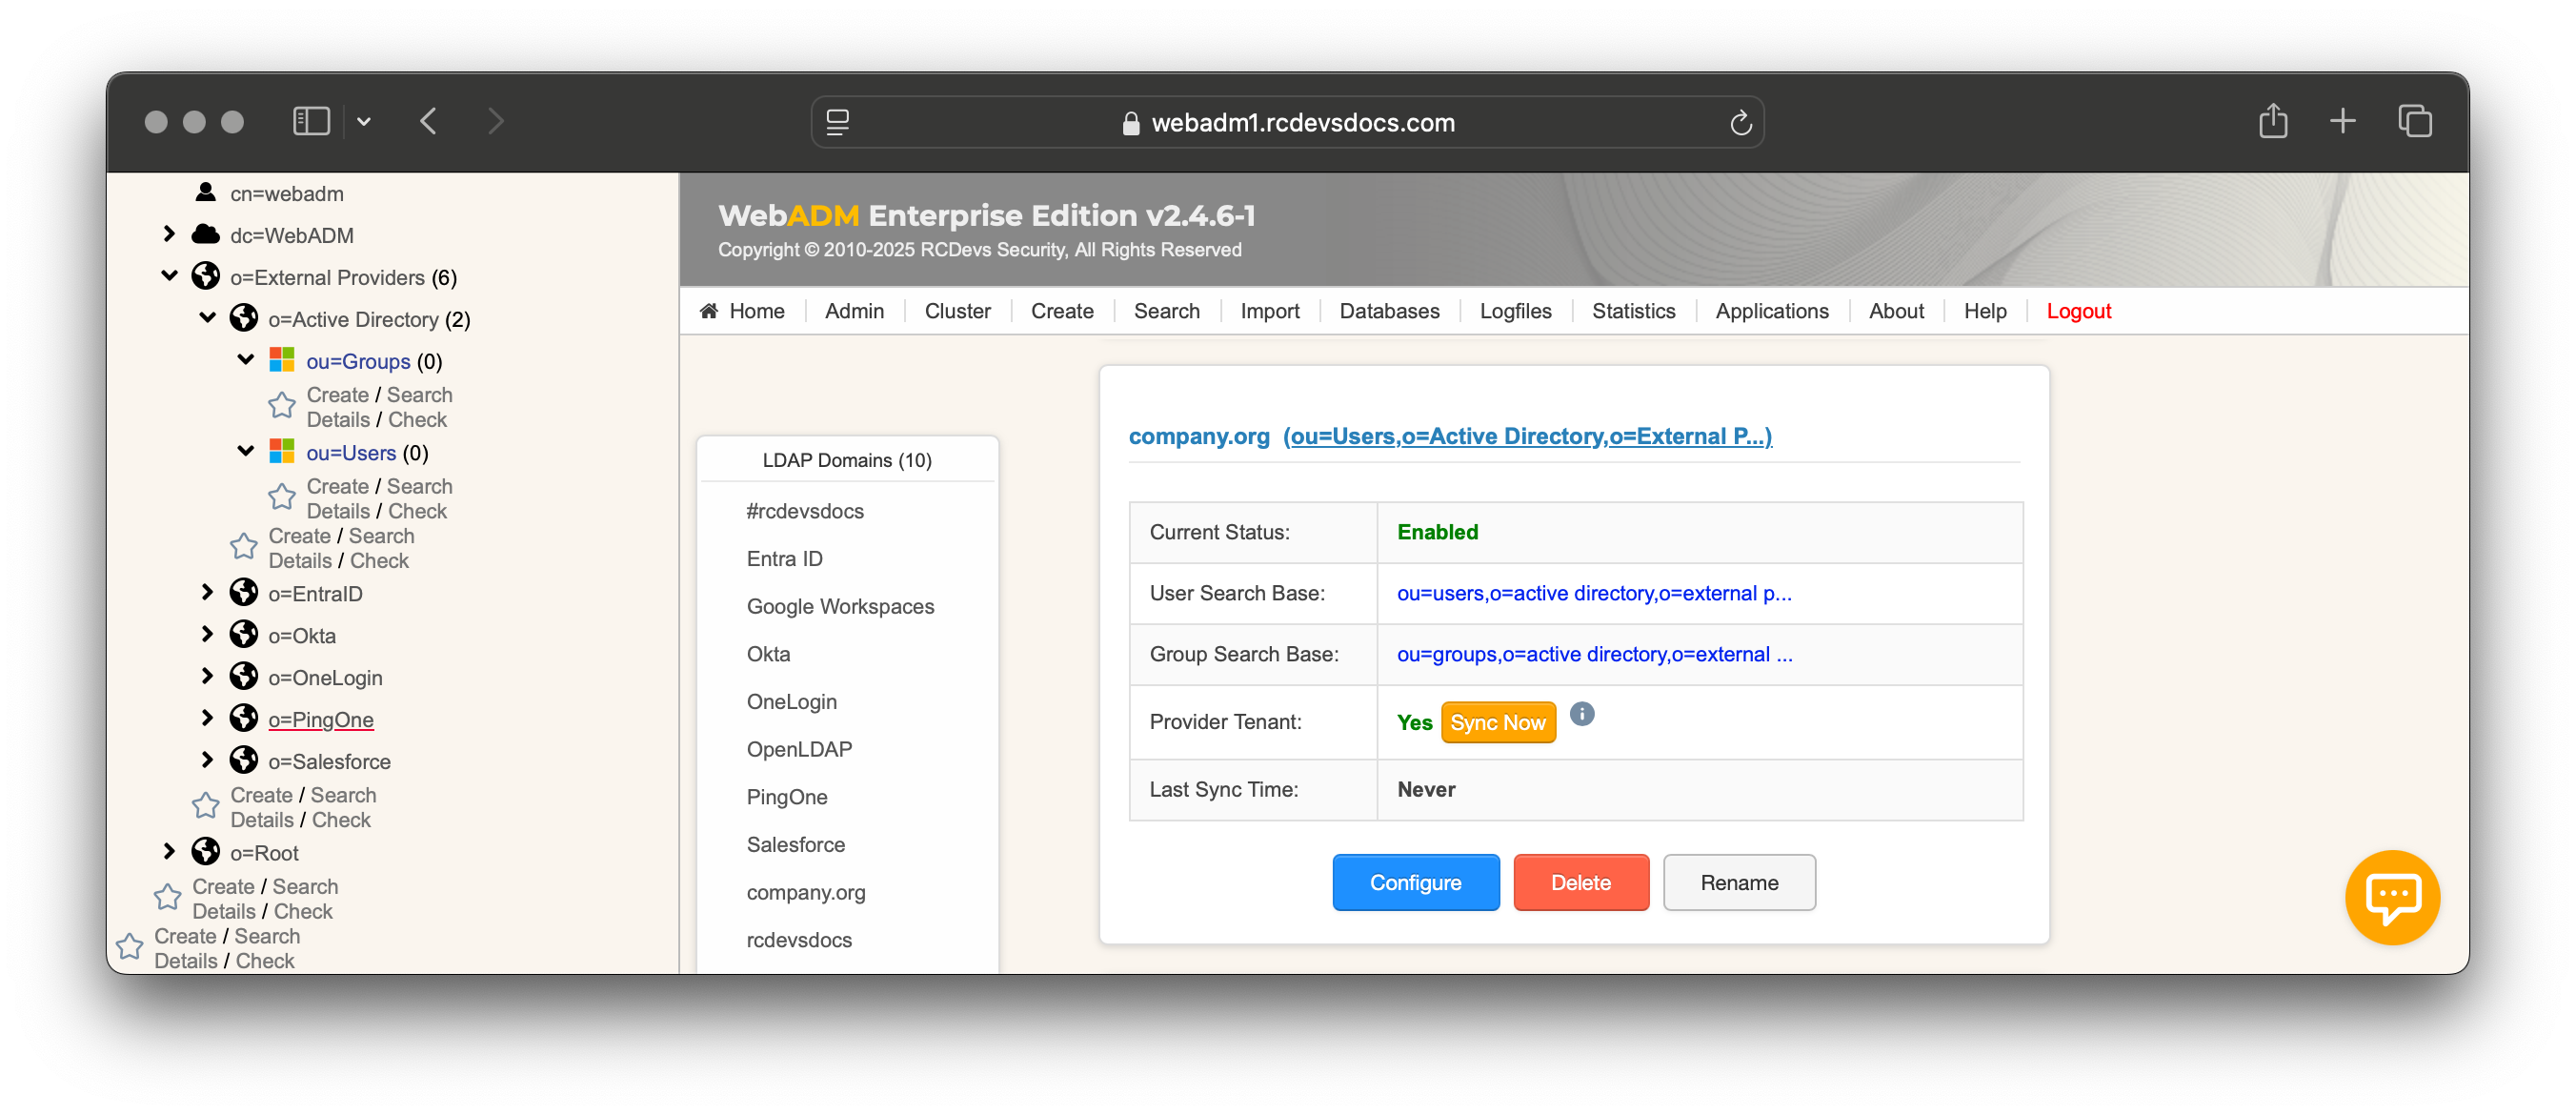Click the o=Salesforce globe icon
This screenshot has width=2576, height=1115.
(244, 761)
